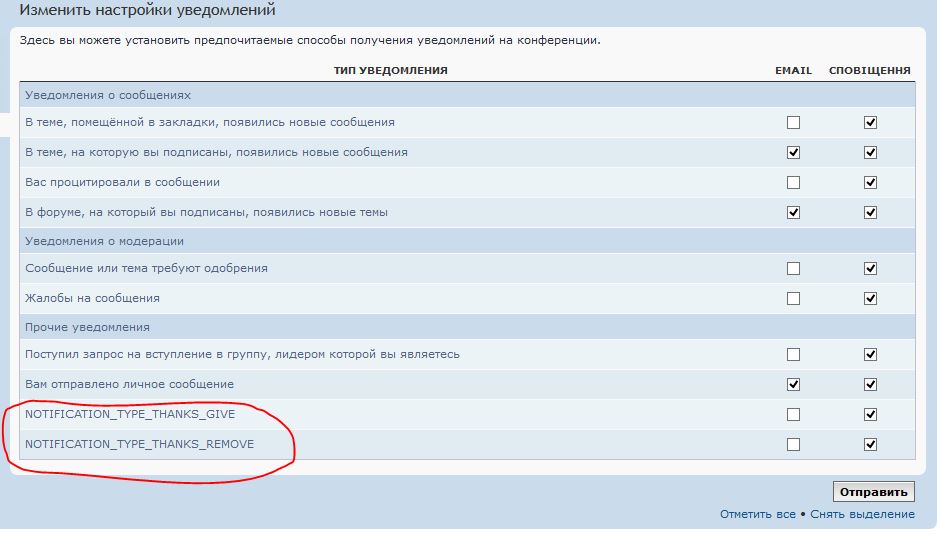
Task: Uncheck notification for posts requiring approval
Action: pyautogui.click(x=870, y=269)
